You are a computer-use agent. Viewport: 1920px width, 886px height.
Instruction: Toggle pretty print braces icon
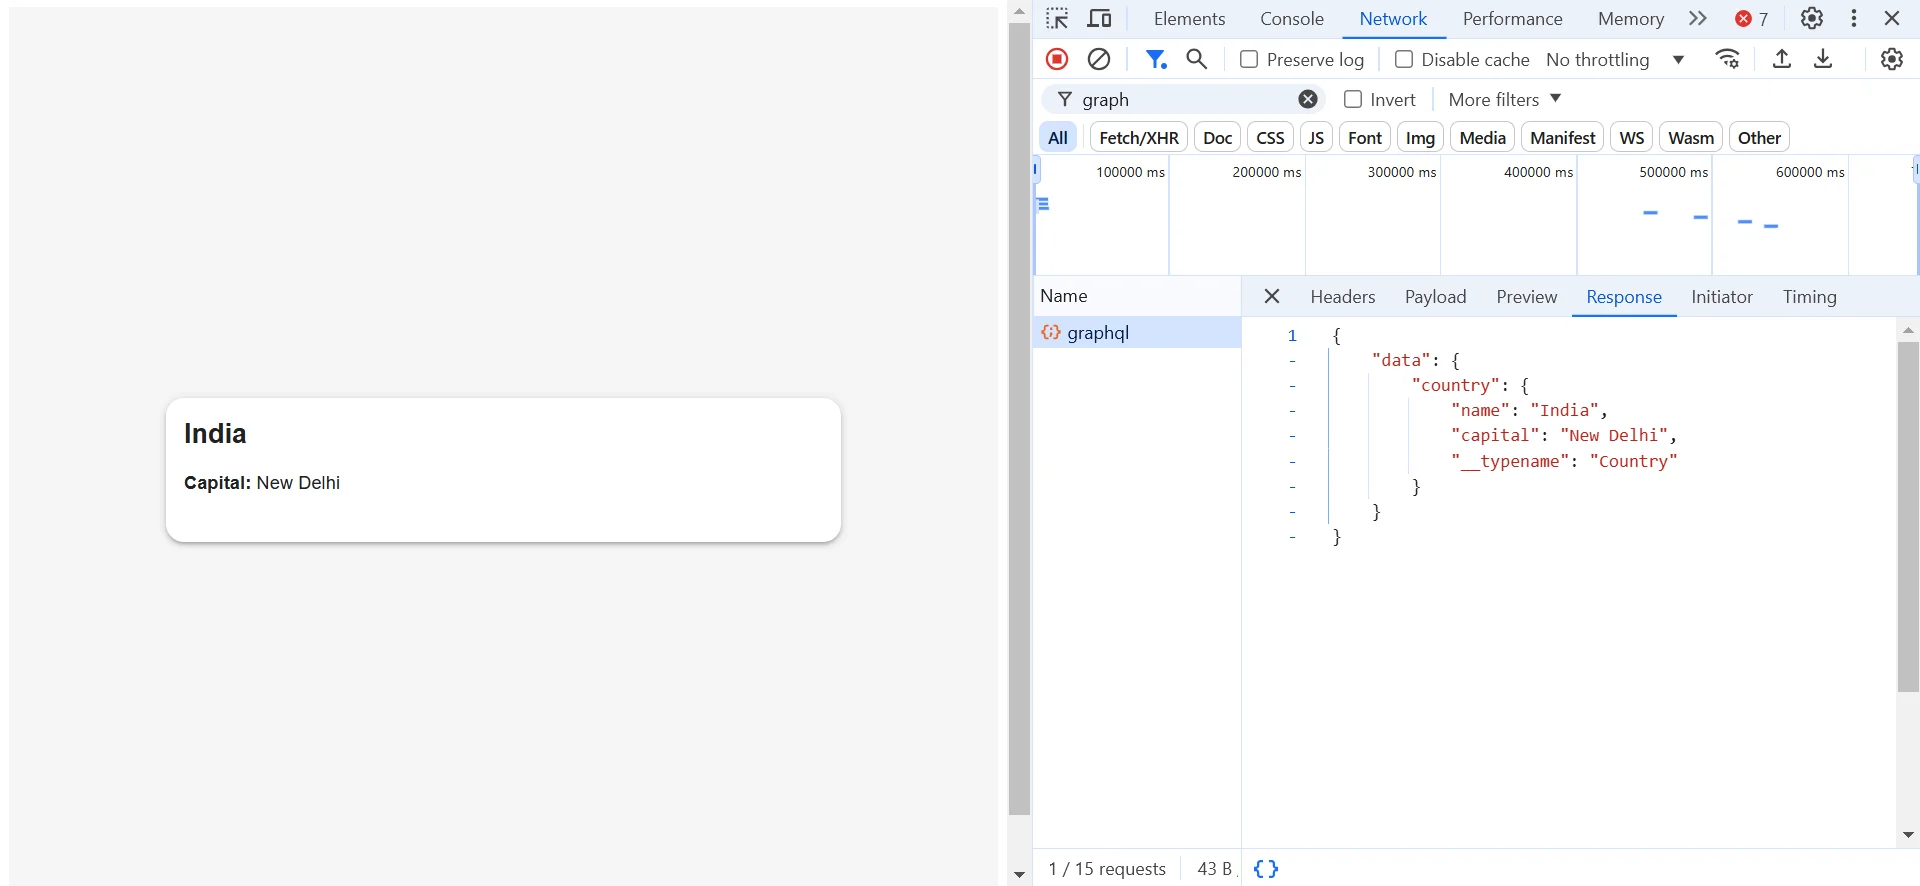click(1266, 869)
